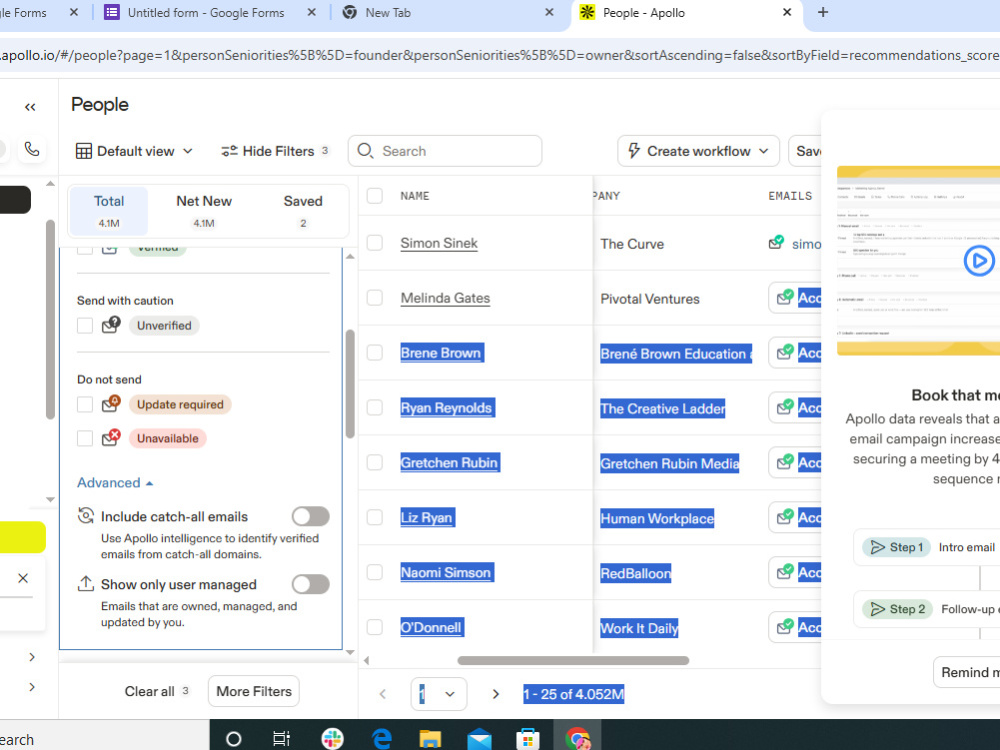Go to previous results page arrow
The width and height of the screenshot is (1000, 750).
(x=383, y=694)
